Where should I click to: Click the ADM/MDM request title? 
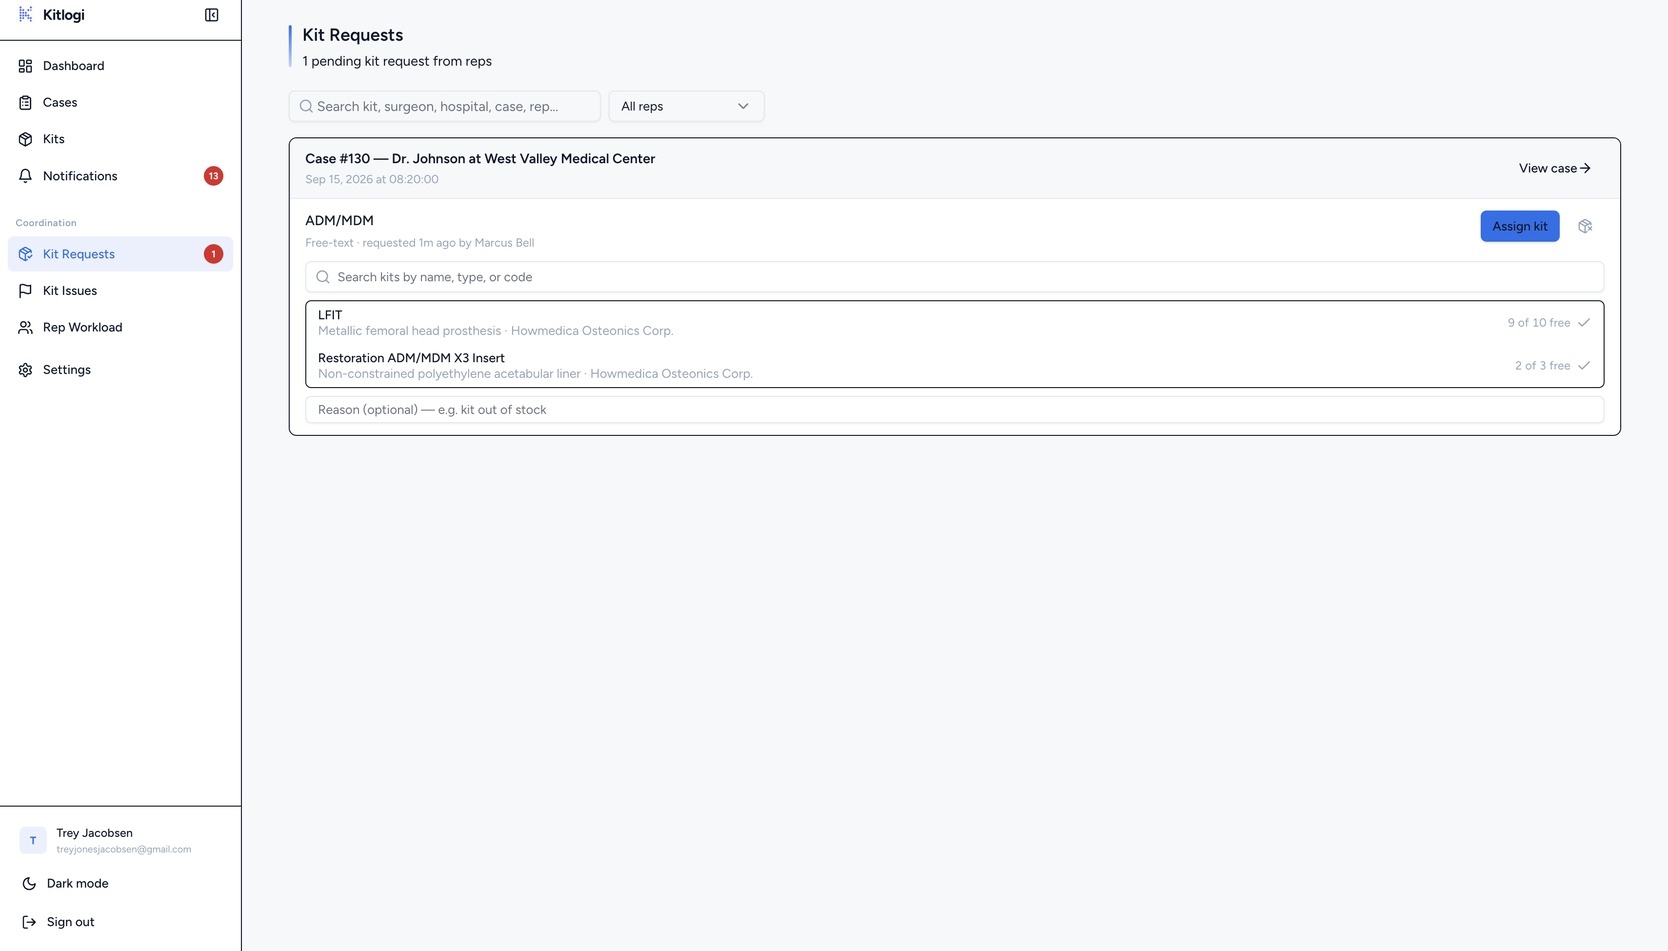(339, 221)
